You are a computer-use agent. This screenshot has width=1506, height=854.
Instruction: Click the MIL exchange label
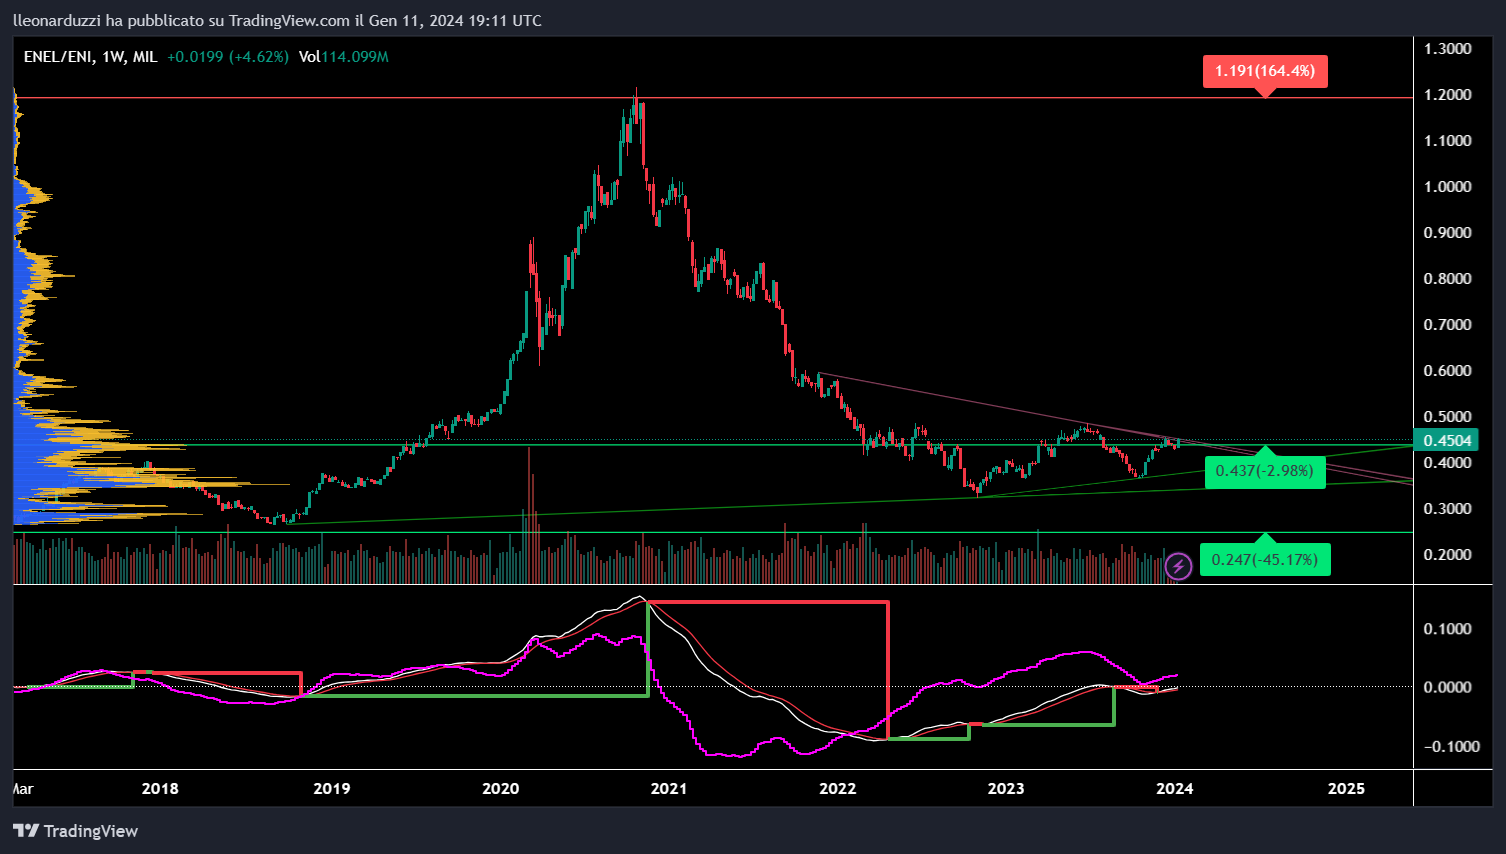146,57
